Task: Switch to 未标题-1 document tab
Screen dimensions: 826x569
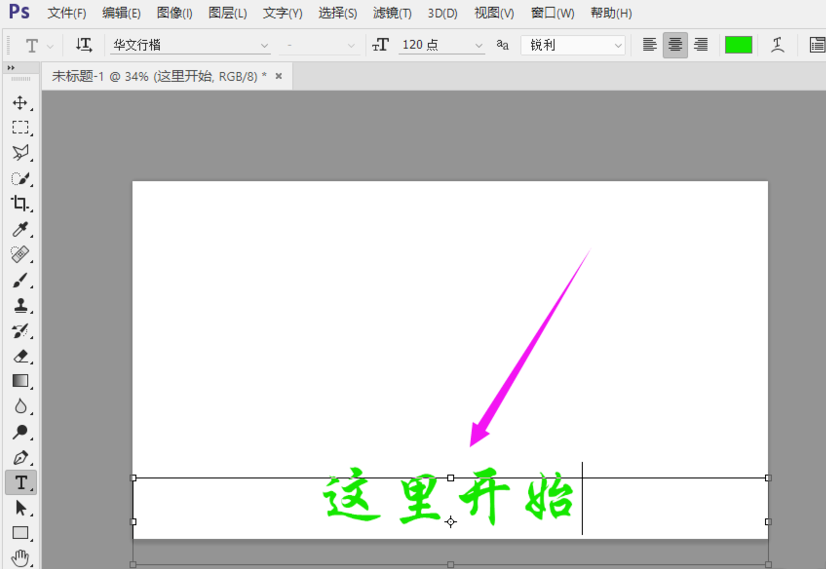Action: tap(159, 77)
